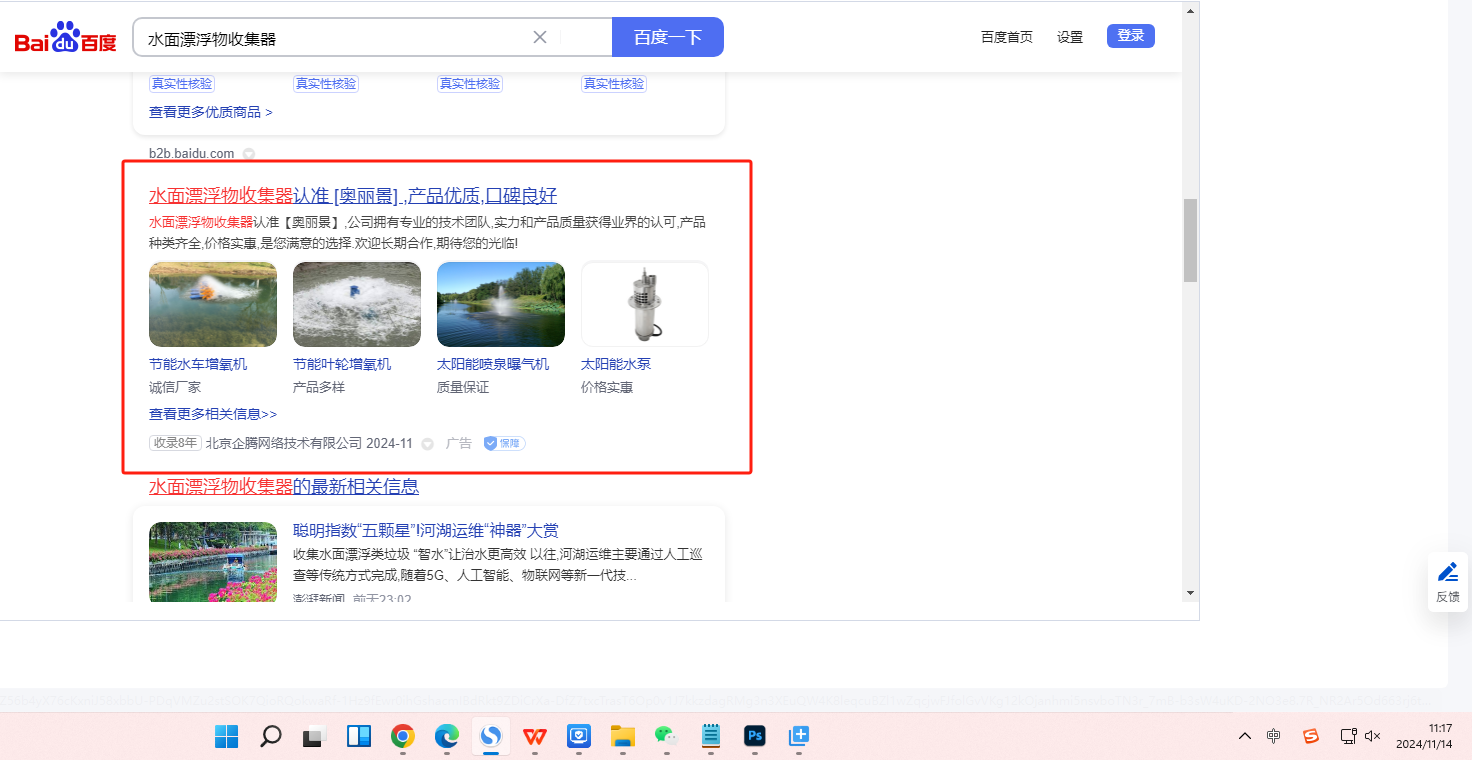Click the 保障 shield badge
This screenshot has width=1472, height=760.
504,443
